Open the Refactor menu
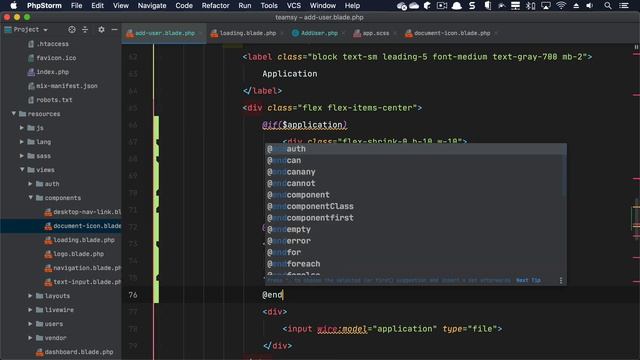 click(215, 6)
